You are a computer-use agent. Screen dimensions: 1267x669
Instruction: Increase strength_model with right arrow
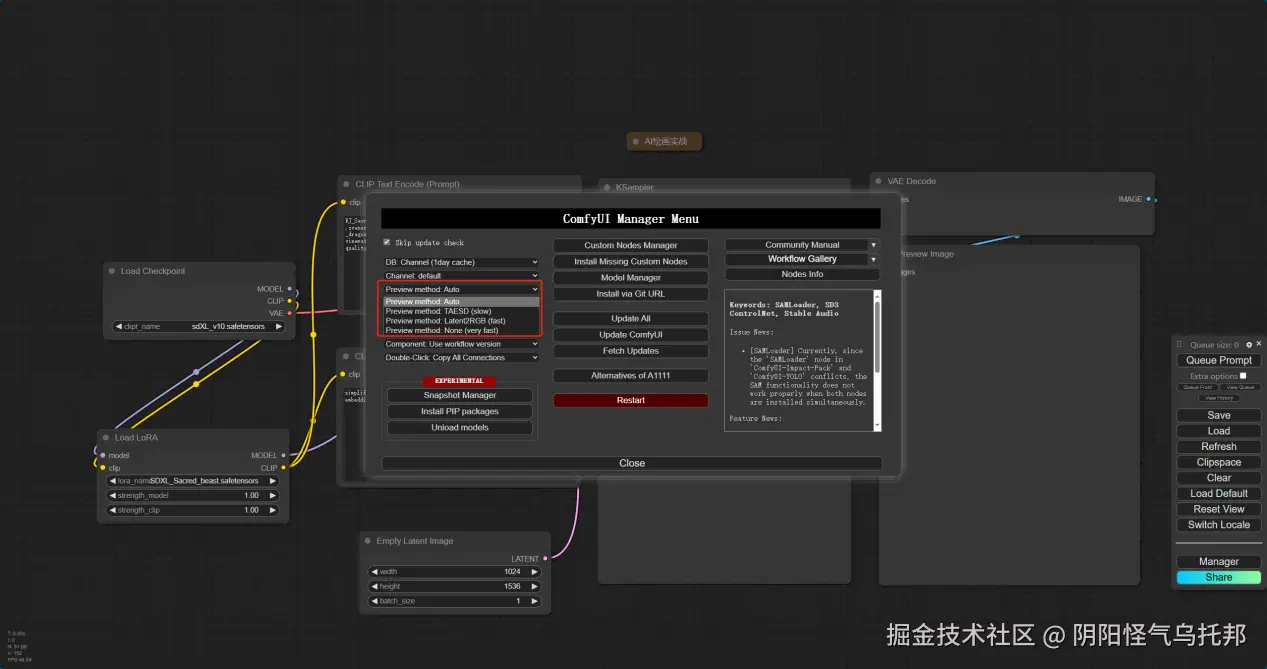(273, 495)
